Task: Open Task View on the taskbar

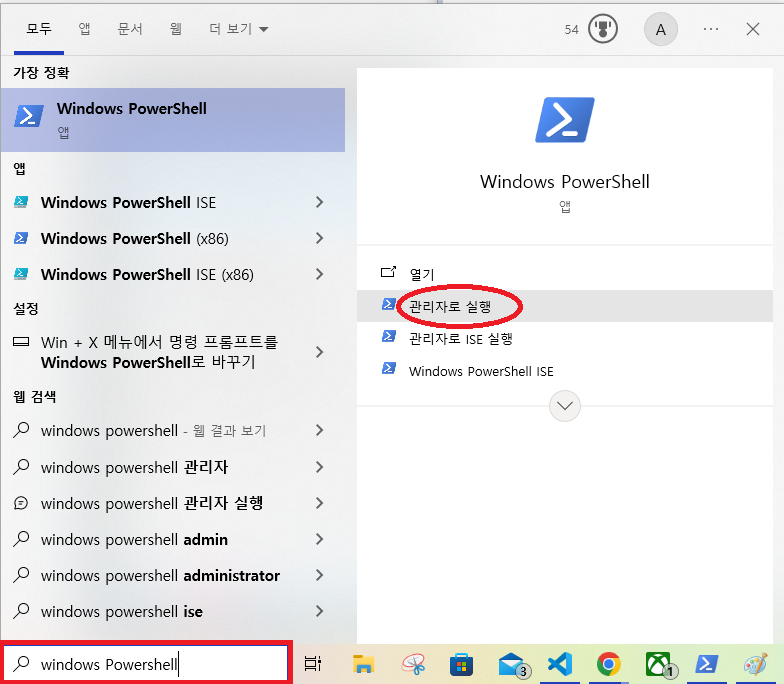Action: (313, 664)
